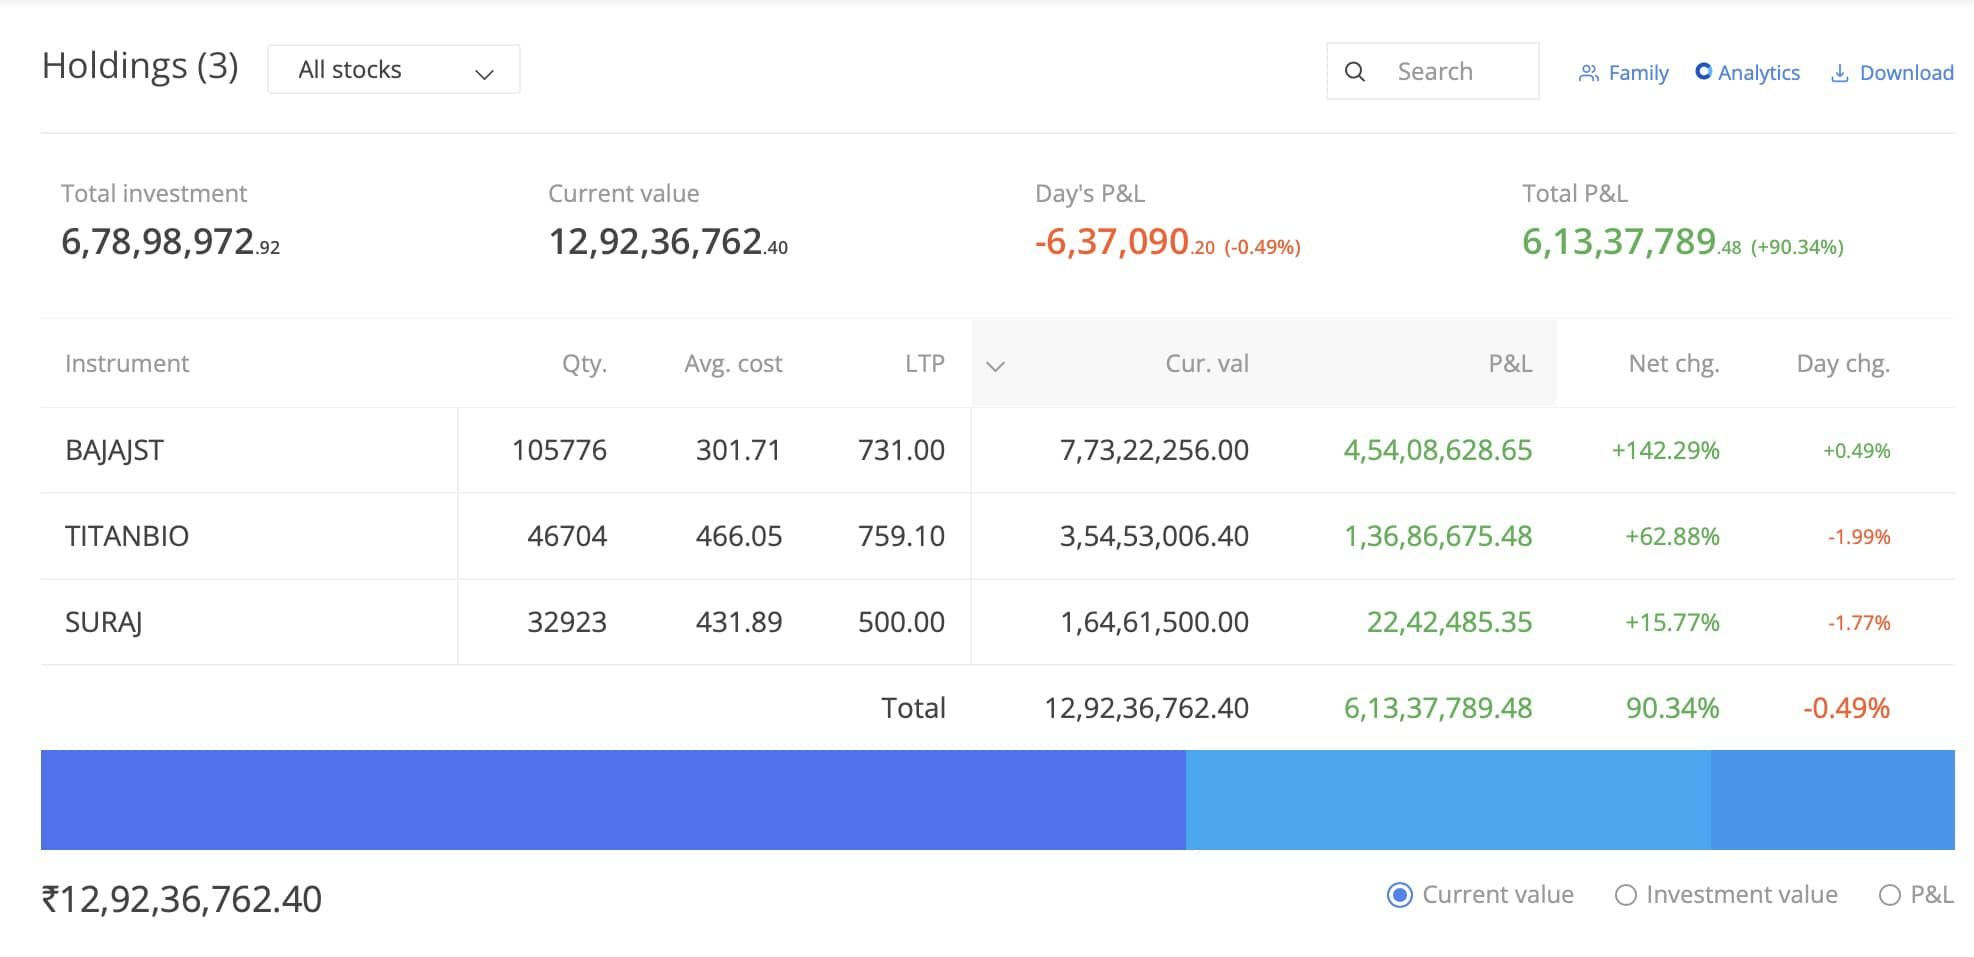Screen dimensions: 1974x957
Task: Click the Family people icon
Action: pos(1588,73)
